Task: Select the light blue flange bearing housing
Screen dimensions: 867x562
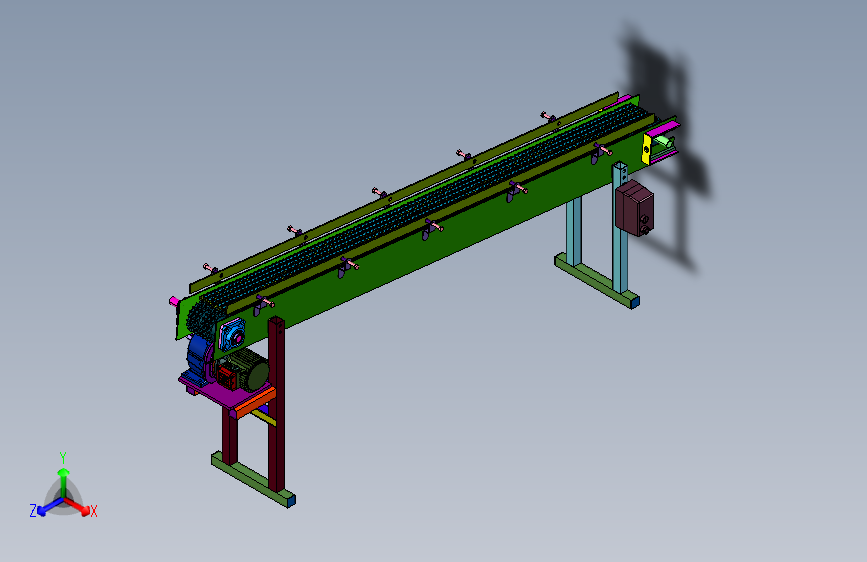Action: click(232, 334)
